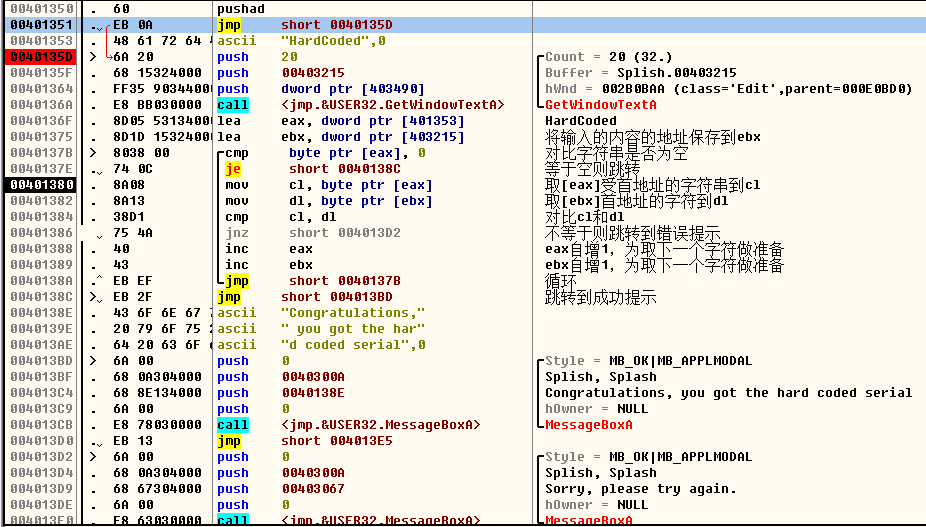Click comment "Sorry, please try again."
Screen dimensions: 926x527
[641, 489]
